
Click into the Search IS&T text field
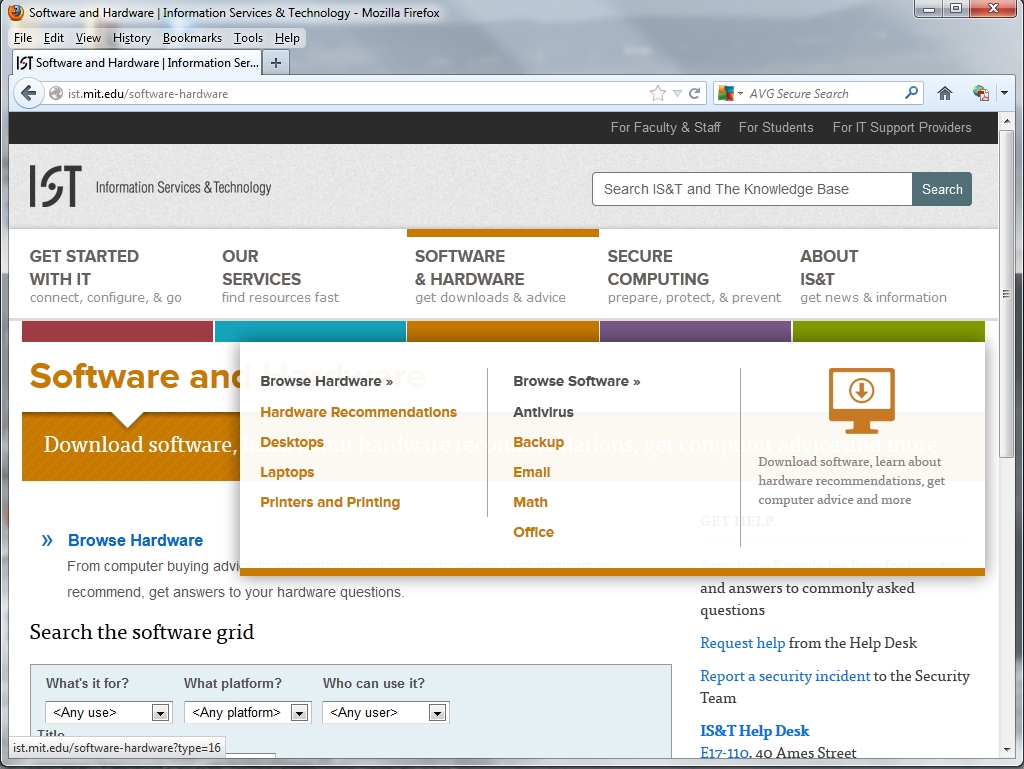751,189
